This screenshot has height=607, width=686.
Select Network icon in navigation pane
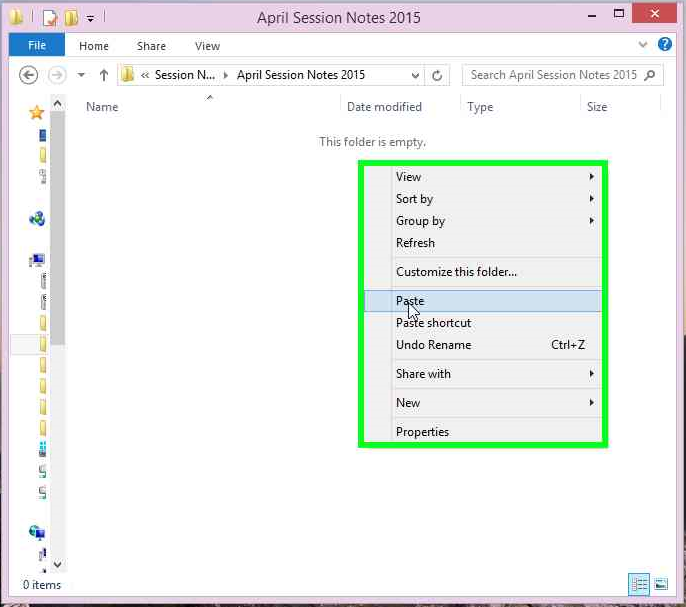(x=37, y=532)
